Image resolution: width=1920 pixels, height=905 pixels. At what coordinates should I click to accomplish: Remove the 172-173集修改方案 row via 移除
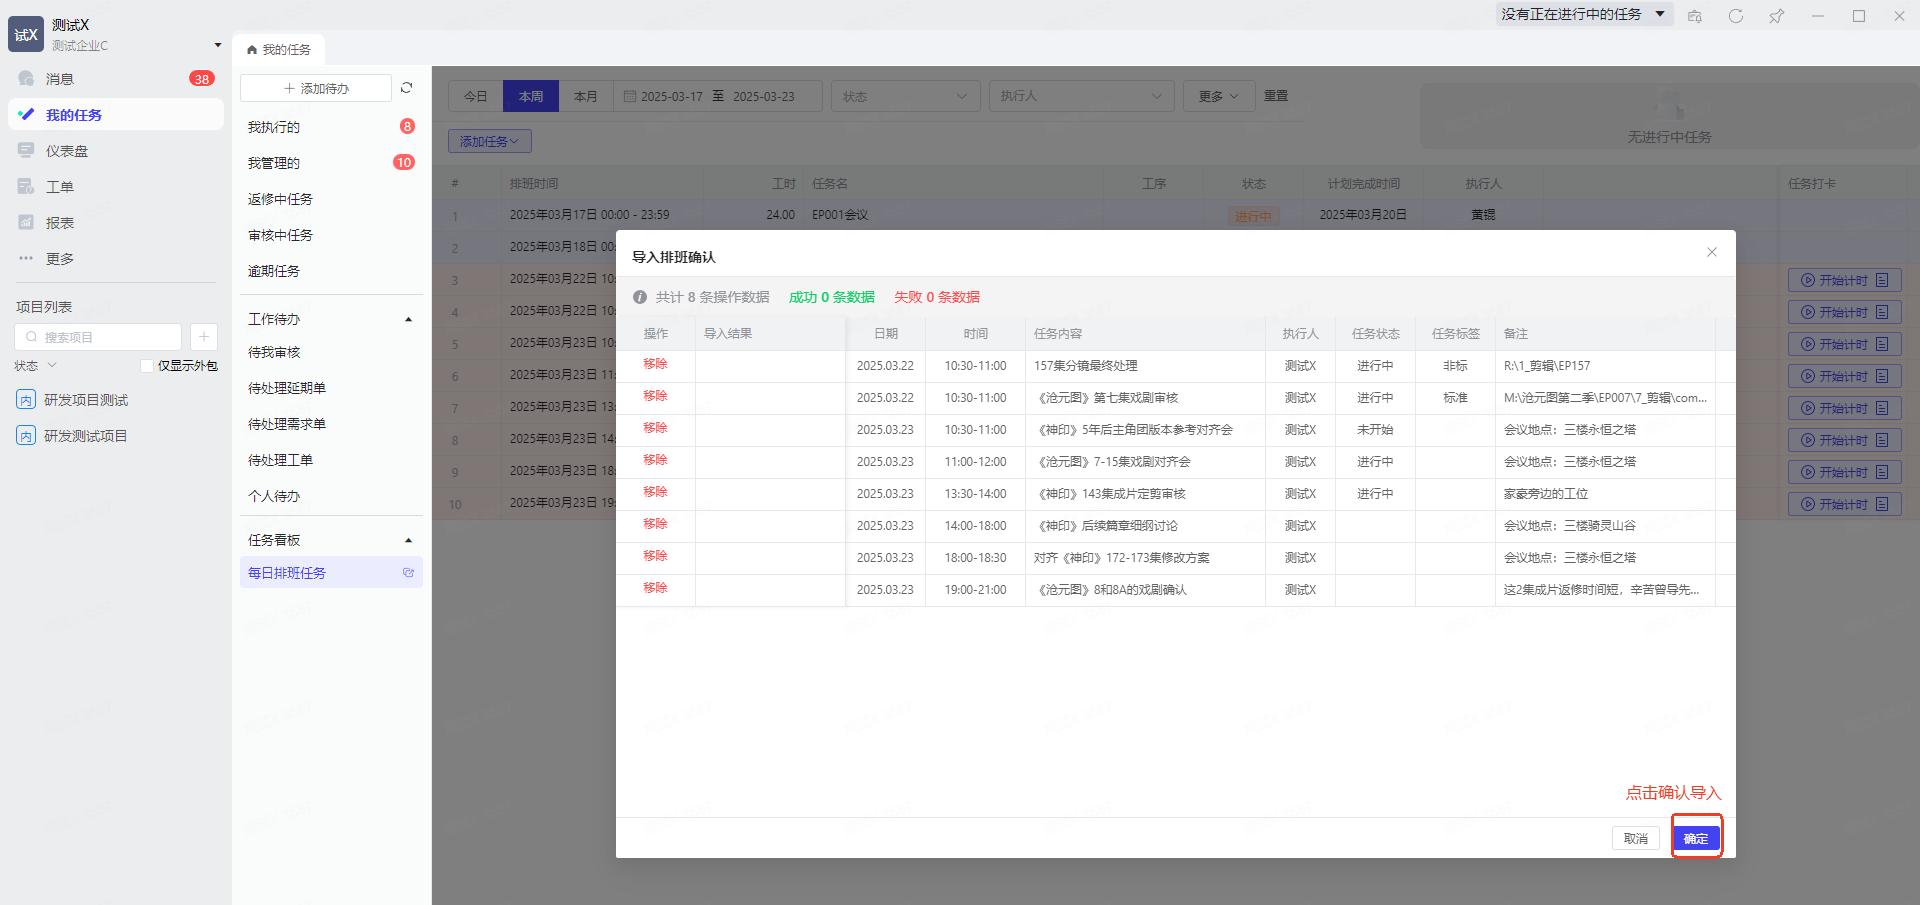655,556
